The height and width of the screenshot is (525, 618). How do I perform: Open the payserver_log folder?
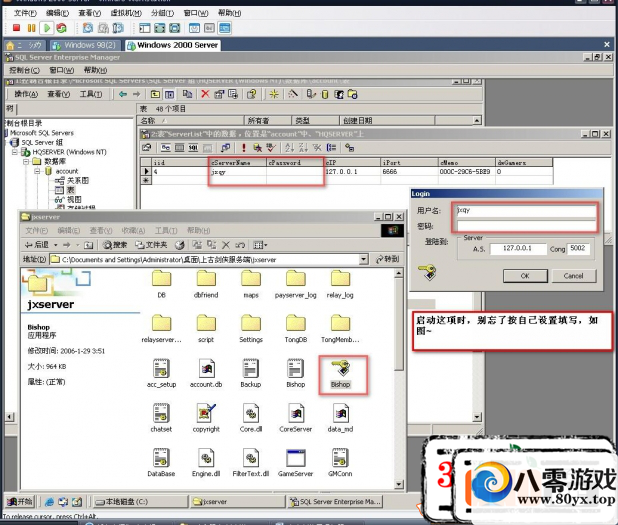click(296, 284)
